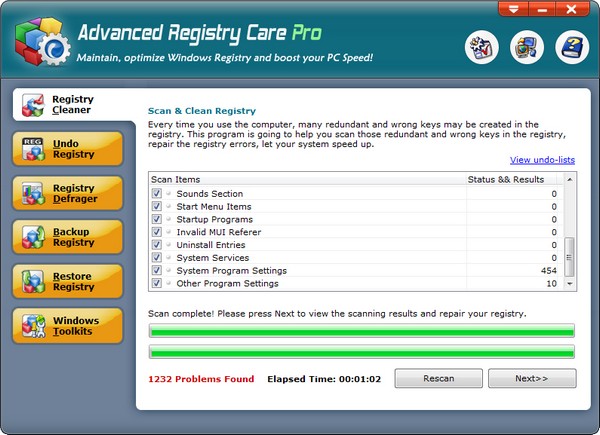The width and height of the screenshot is (600, 435).
Task: Click the Windows Toolkits wrench icon
Action: 33,325
